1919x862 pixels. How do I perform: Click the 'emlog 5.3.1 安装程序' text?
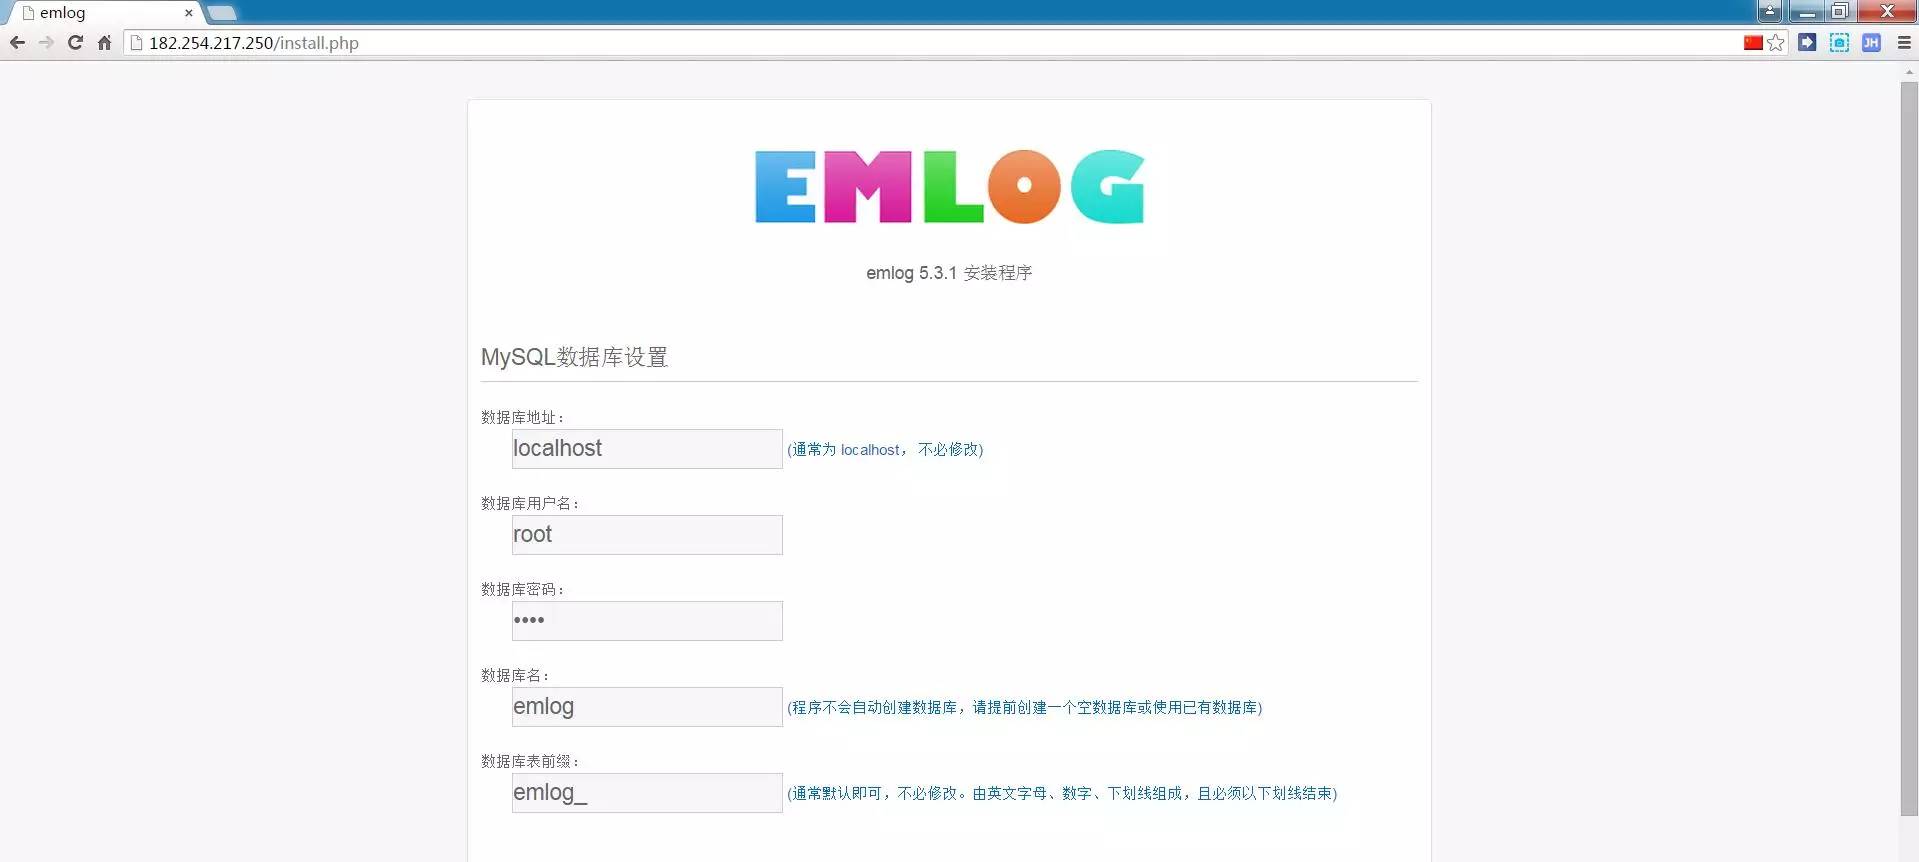[949, 273]
